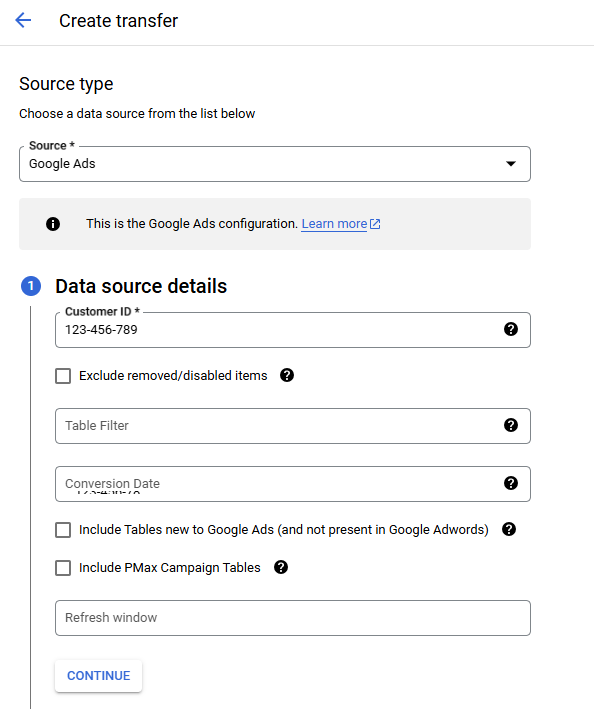This screenshot has height=709, width=594.
Task: Open the help icon for Conversion Date
Action: (x=511, y=483)
